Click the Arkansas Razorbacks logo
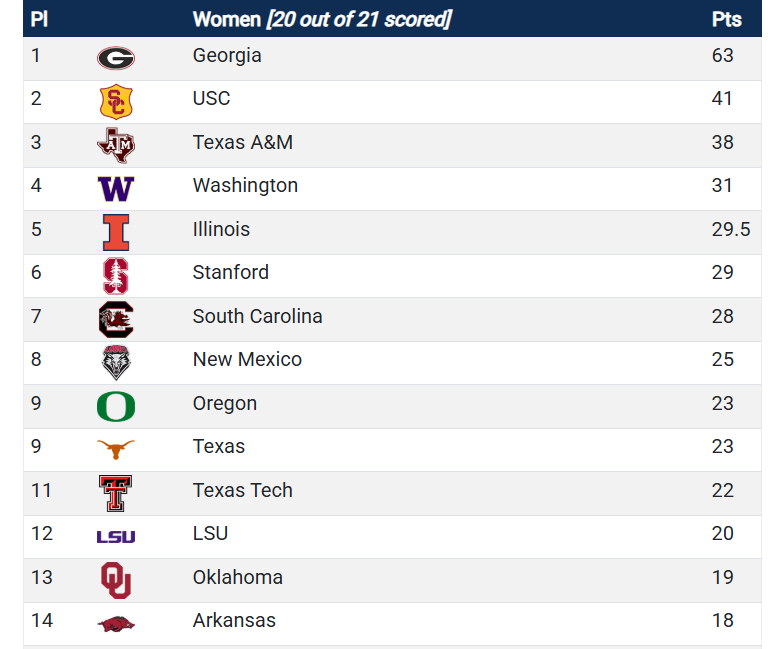This screenshot has width=768, height=649. (x=116, y=624)
